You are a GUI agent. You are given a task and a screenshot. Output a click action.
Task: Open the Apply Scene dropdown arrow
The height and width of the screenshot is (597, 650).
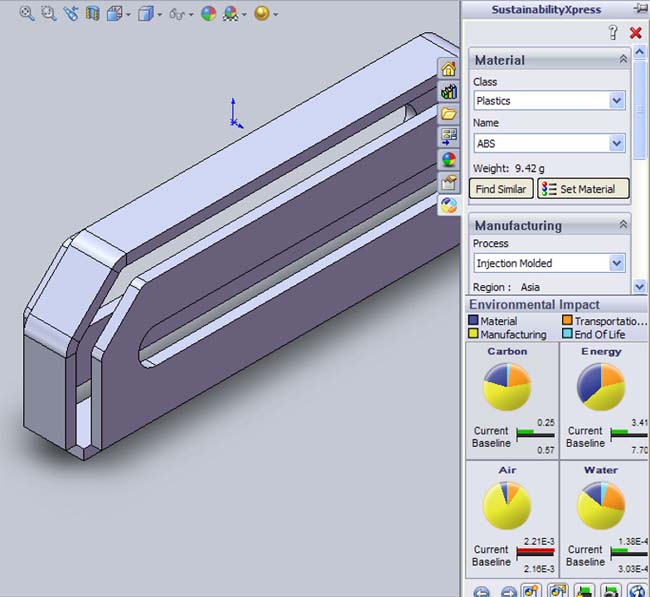point(244,15)
